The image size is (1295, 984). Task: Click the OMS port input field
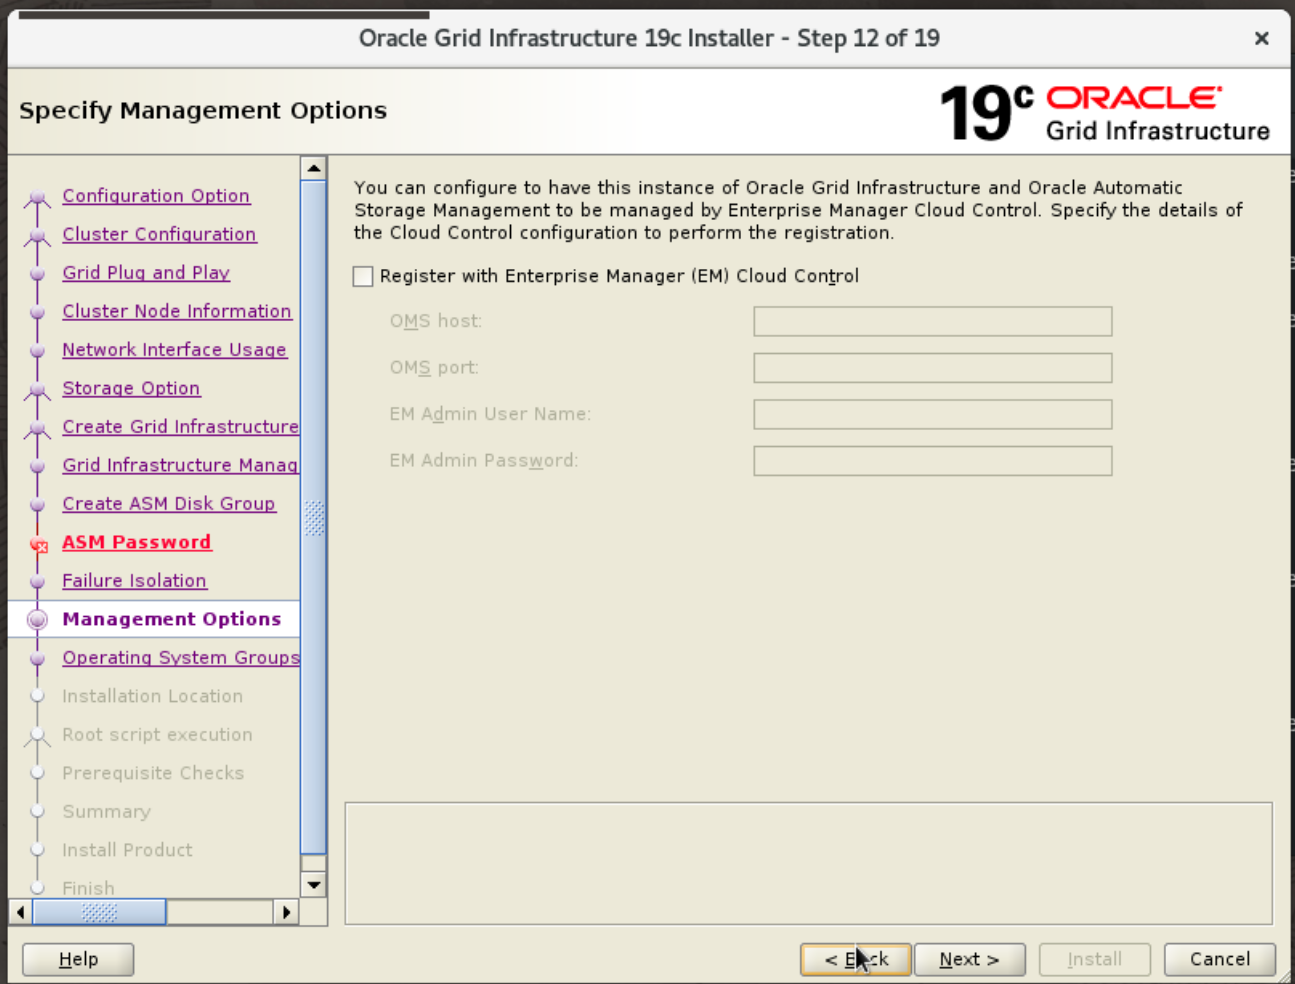pyautogui.click(x=933, y=368)
